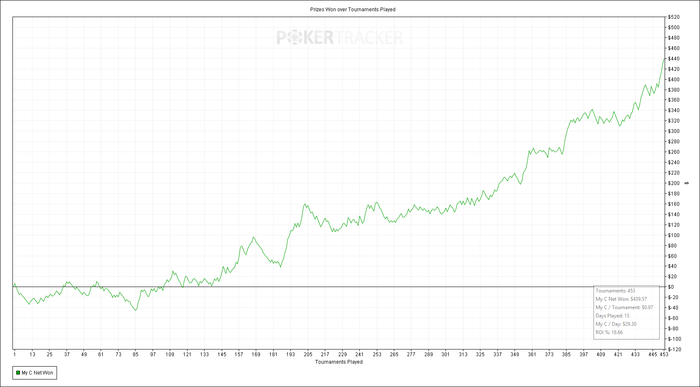Click the line's final peak near $440

tap(663, 59)
